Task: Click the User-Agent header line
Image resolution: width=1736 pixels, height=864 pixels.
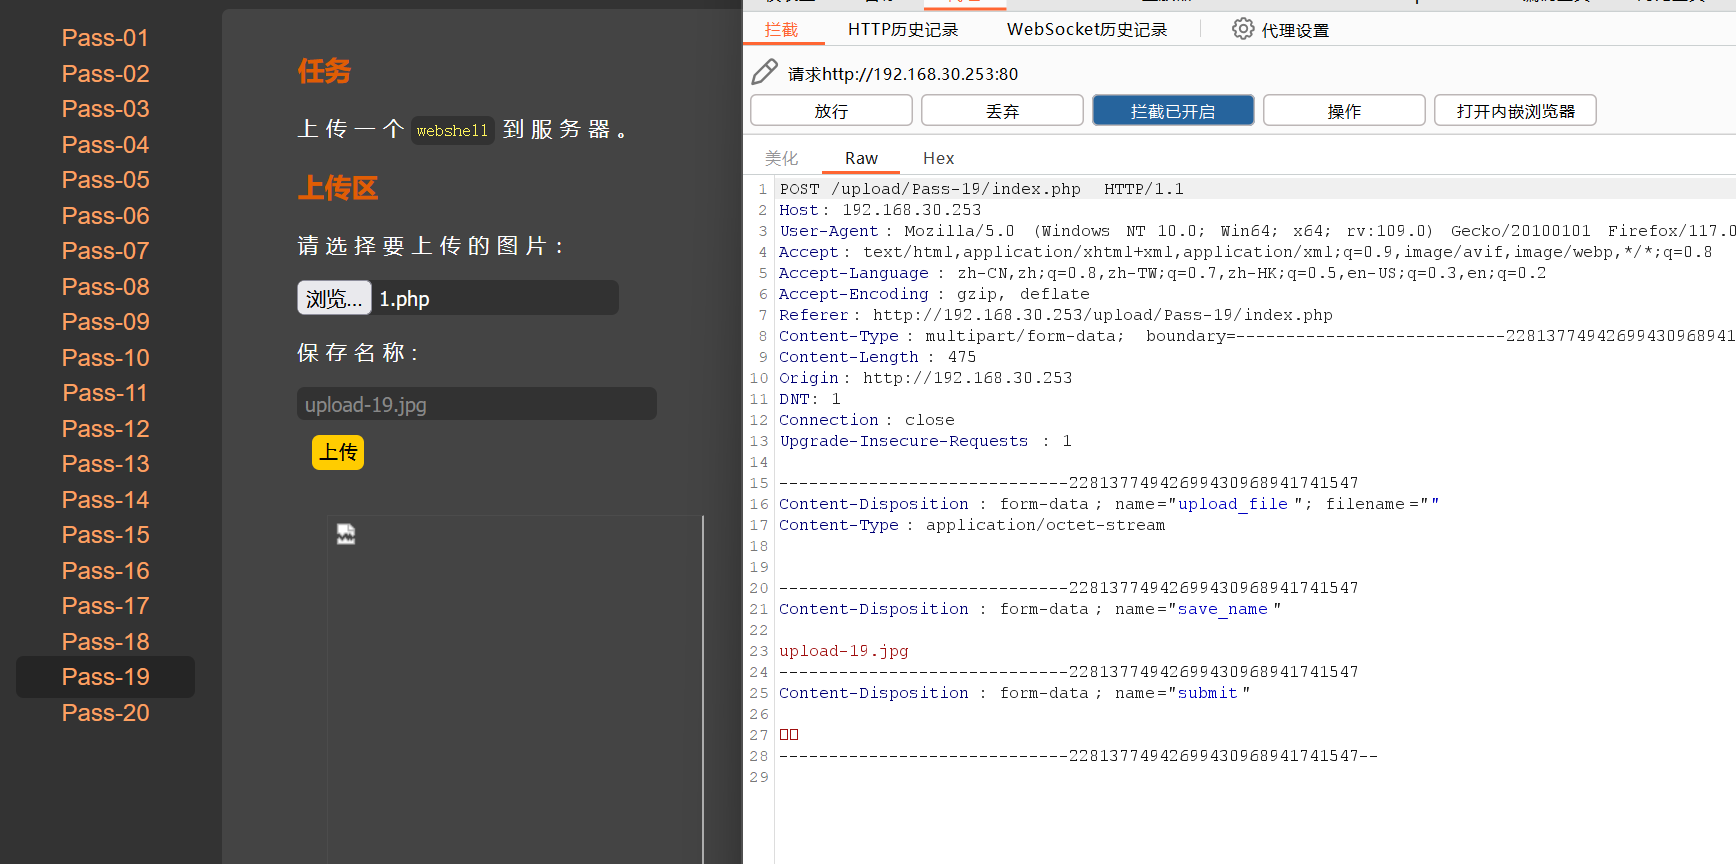Action: [1257, 231]
